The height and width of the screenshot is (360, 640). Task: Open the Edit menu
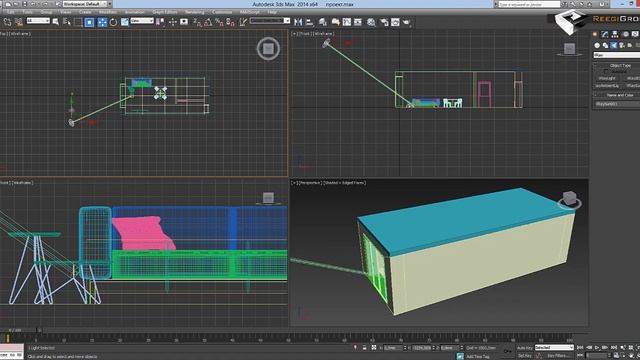10,12
